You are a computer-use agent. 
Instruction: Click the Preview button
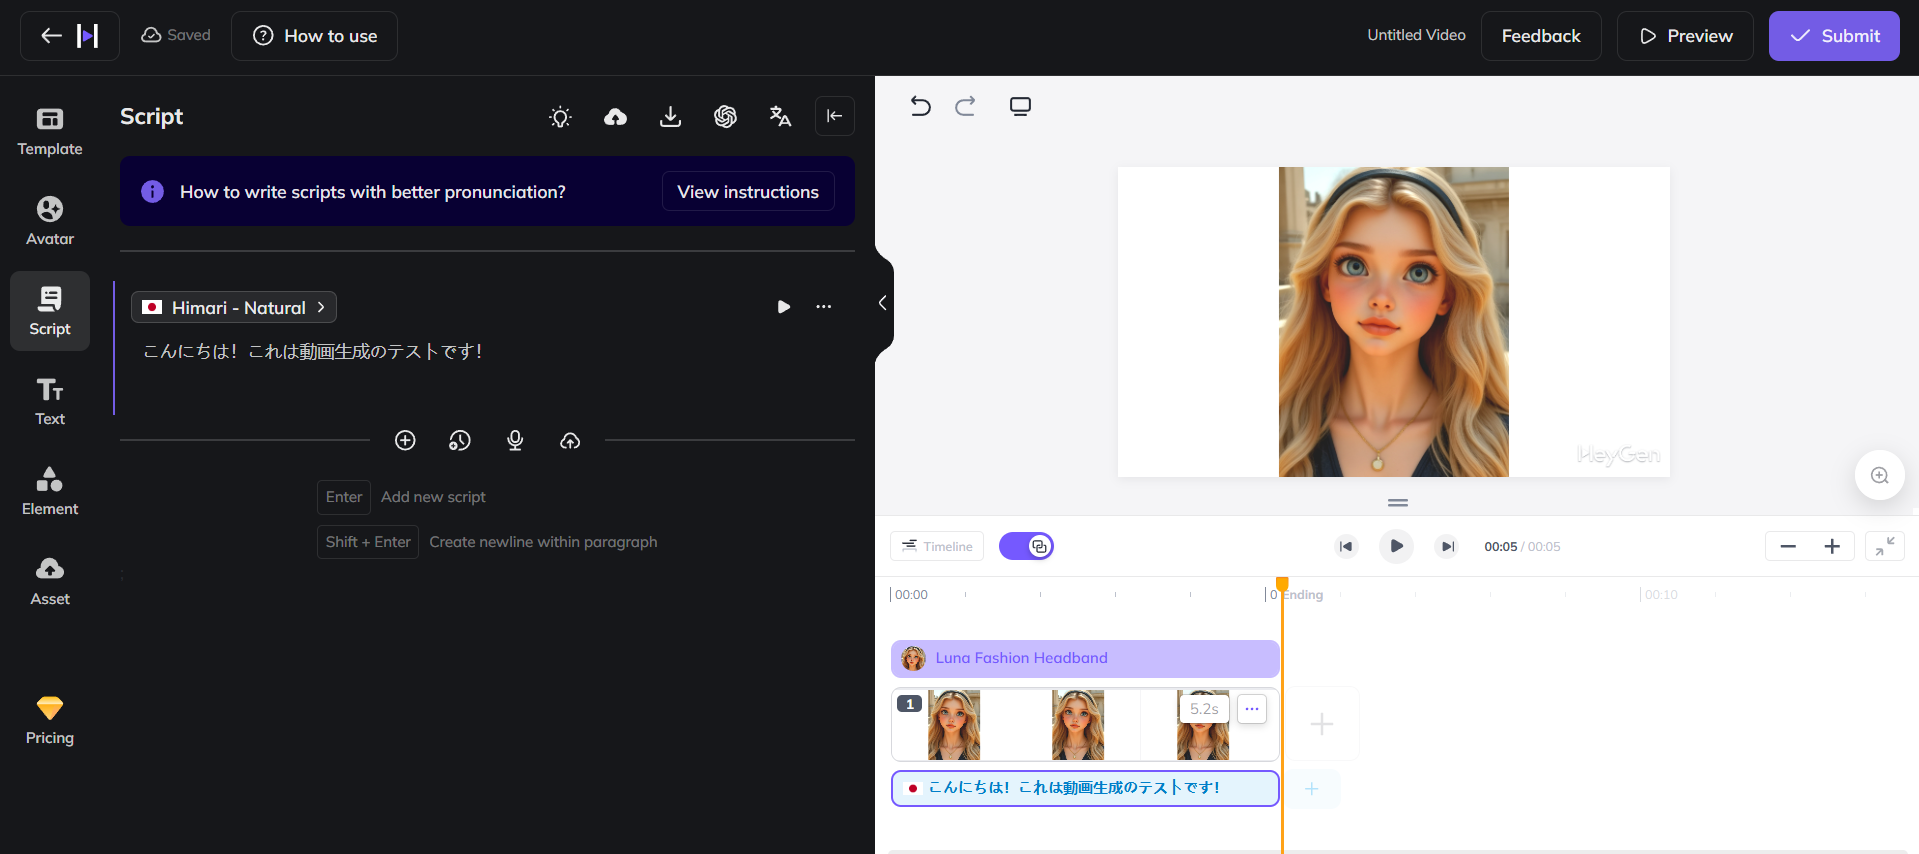coord(1685,36)
